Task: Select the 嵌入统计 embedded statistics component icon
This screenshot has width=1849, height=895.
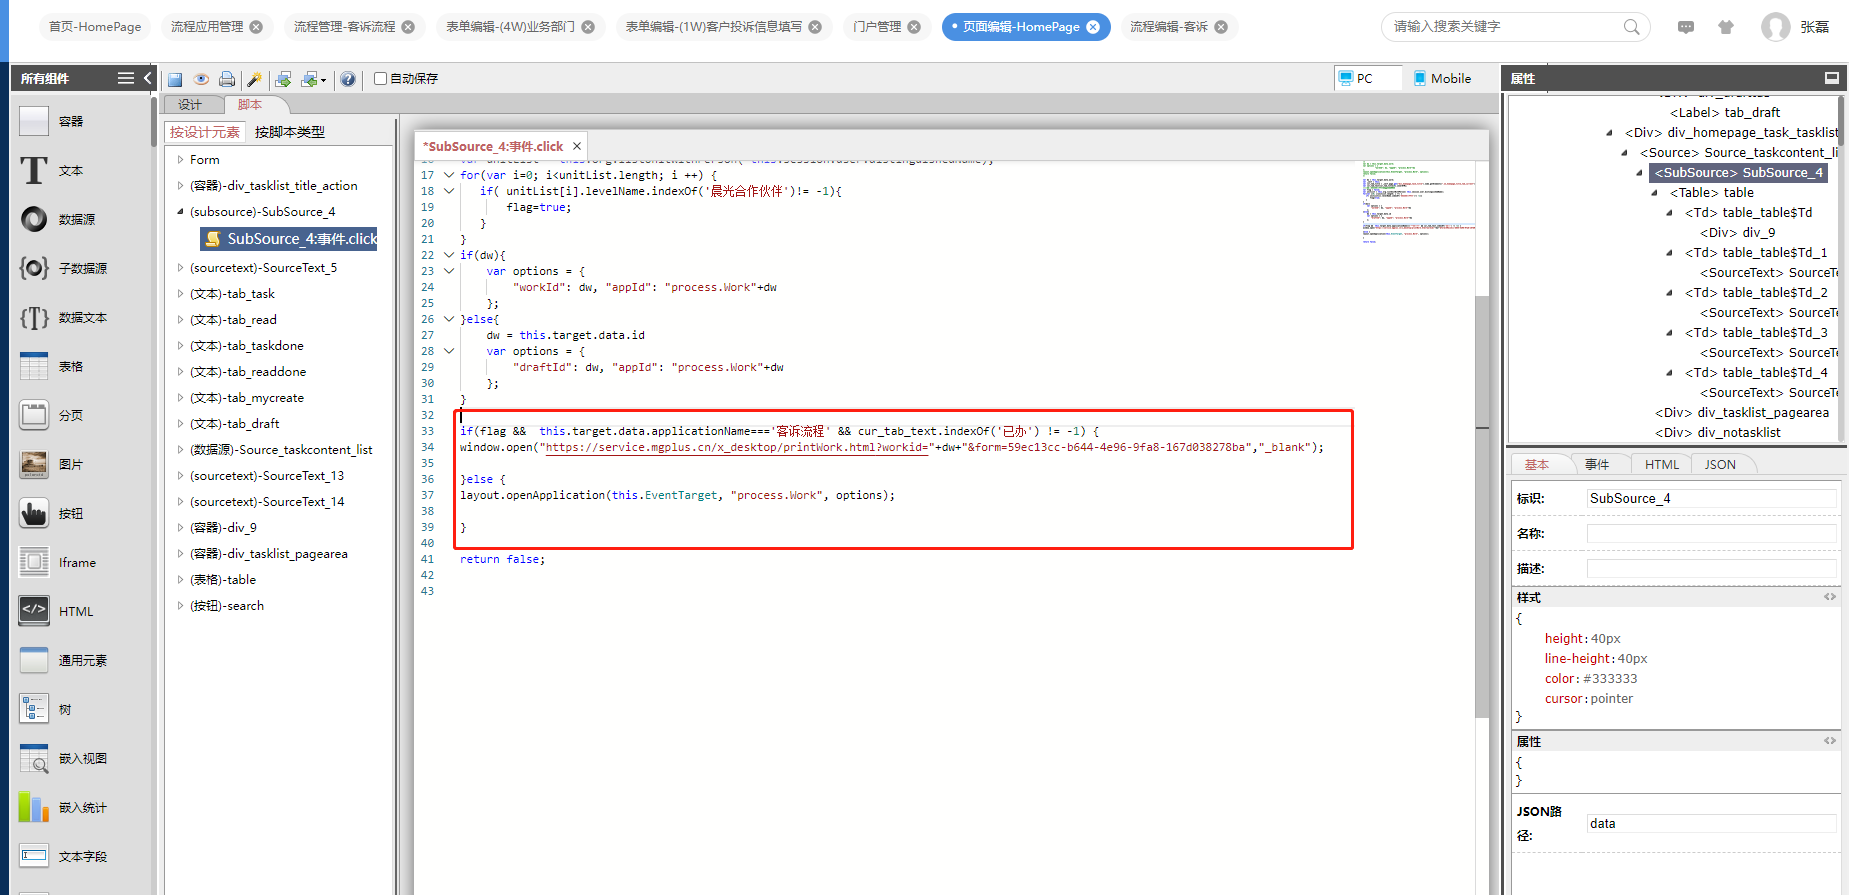Action: [34, 807]
